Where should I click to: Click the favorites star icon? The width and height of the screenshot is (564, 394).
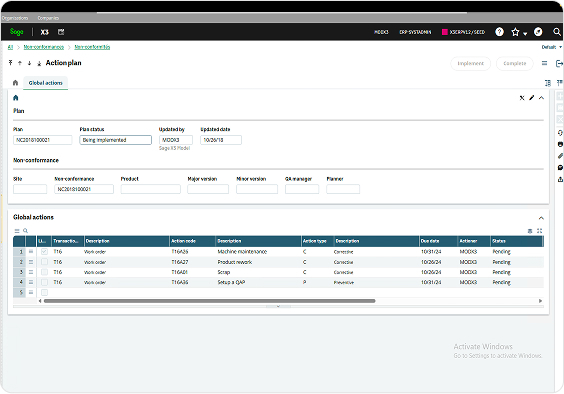pyautogui.click(x=515, y=32)
